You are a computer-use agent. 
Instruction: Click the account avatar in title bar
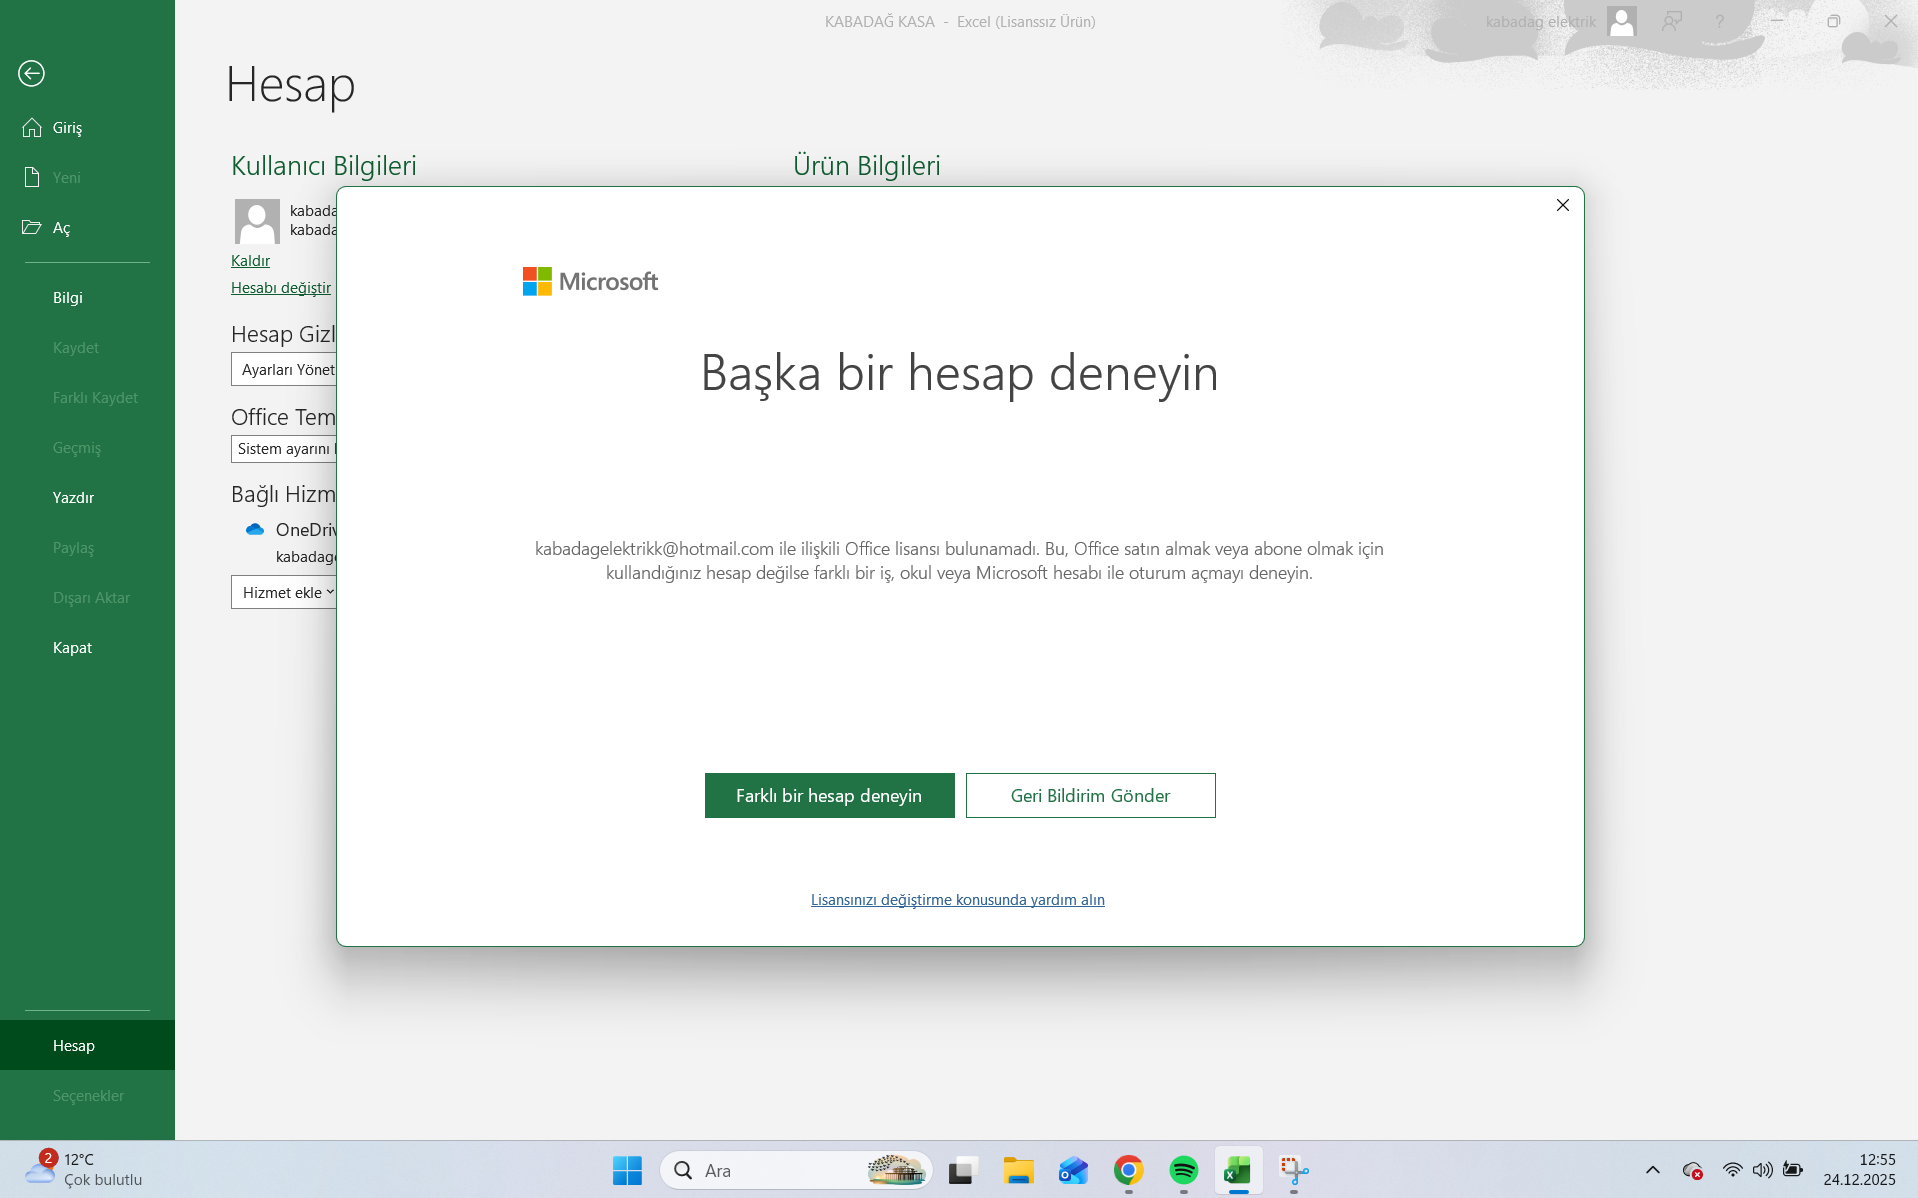coord(1621,21)
